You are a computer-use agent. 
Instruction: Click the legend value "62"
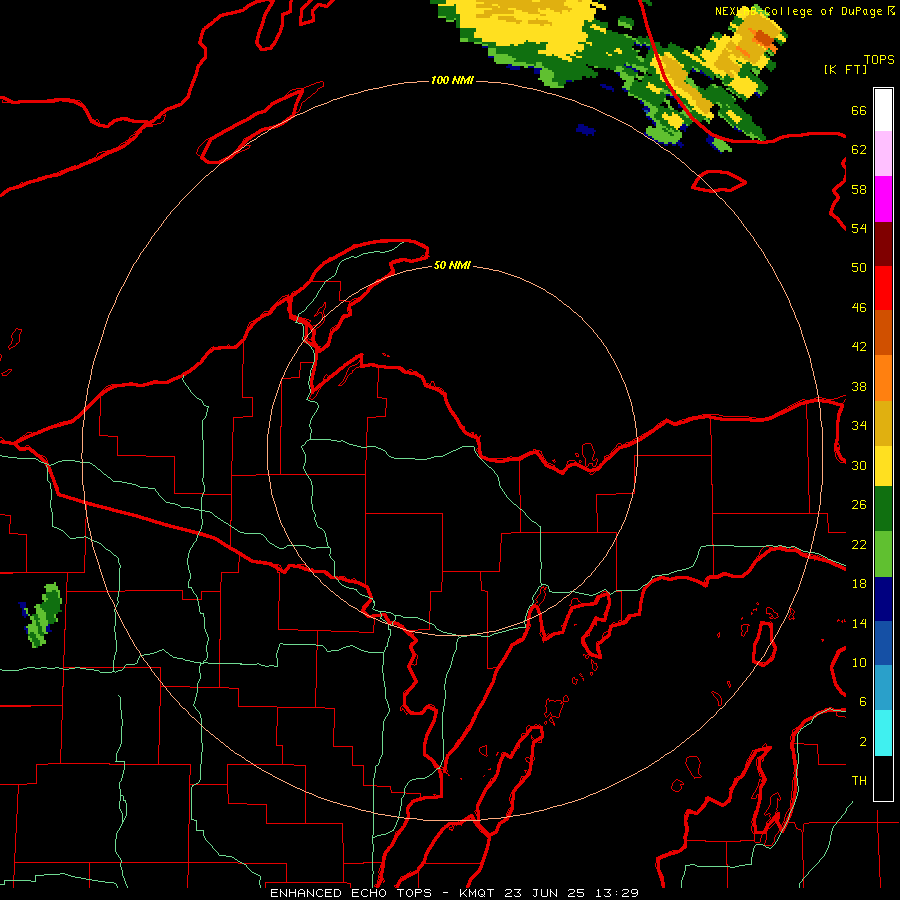(859, 150)
